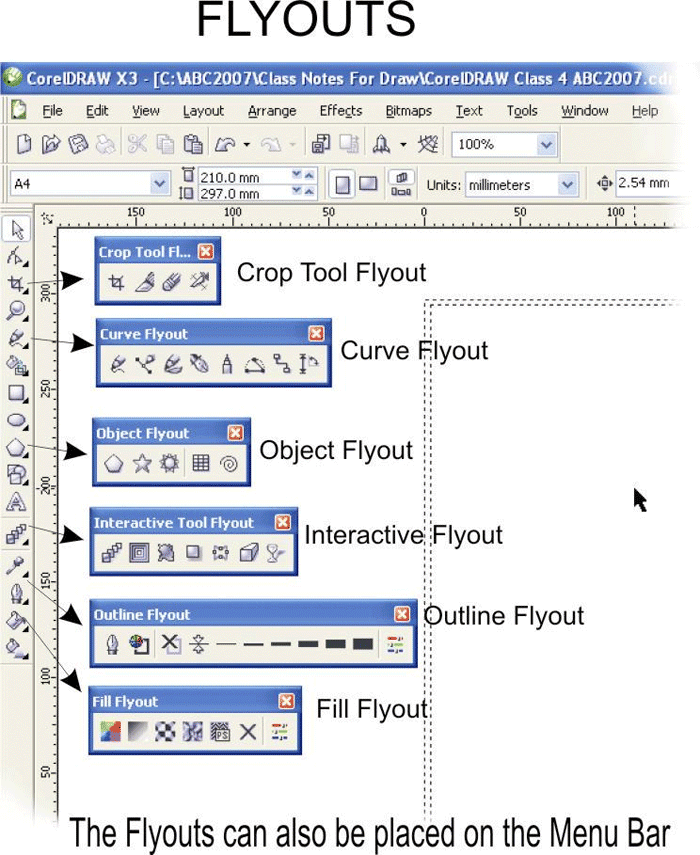
Task: Click the Graph Paper tool in the Object flyout
Action: click(201, 463)
